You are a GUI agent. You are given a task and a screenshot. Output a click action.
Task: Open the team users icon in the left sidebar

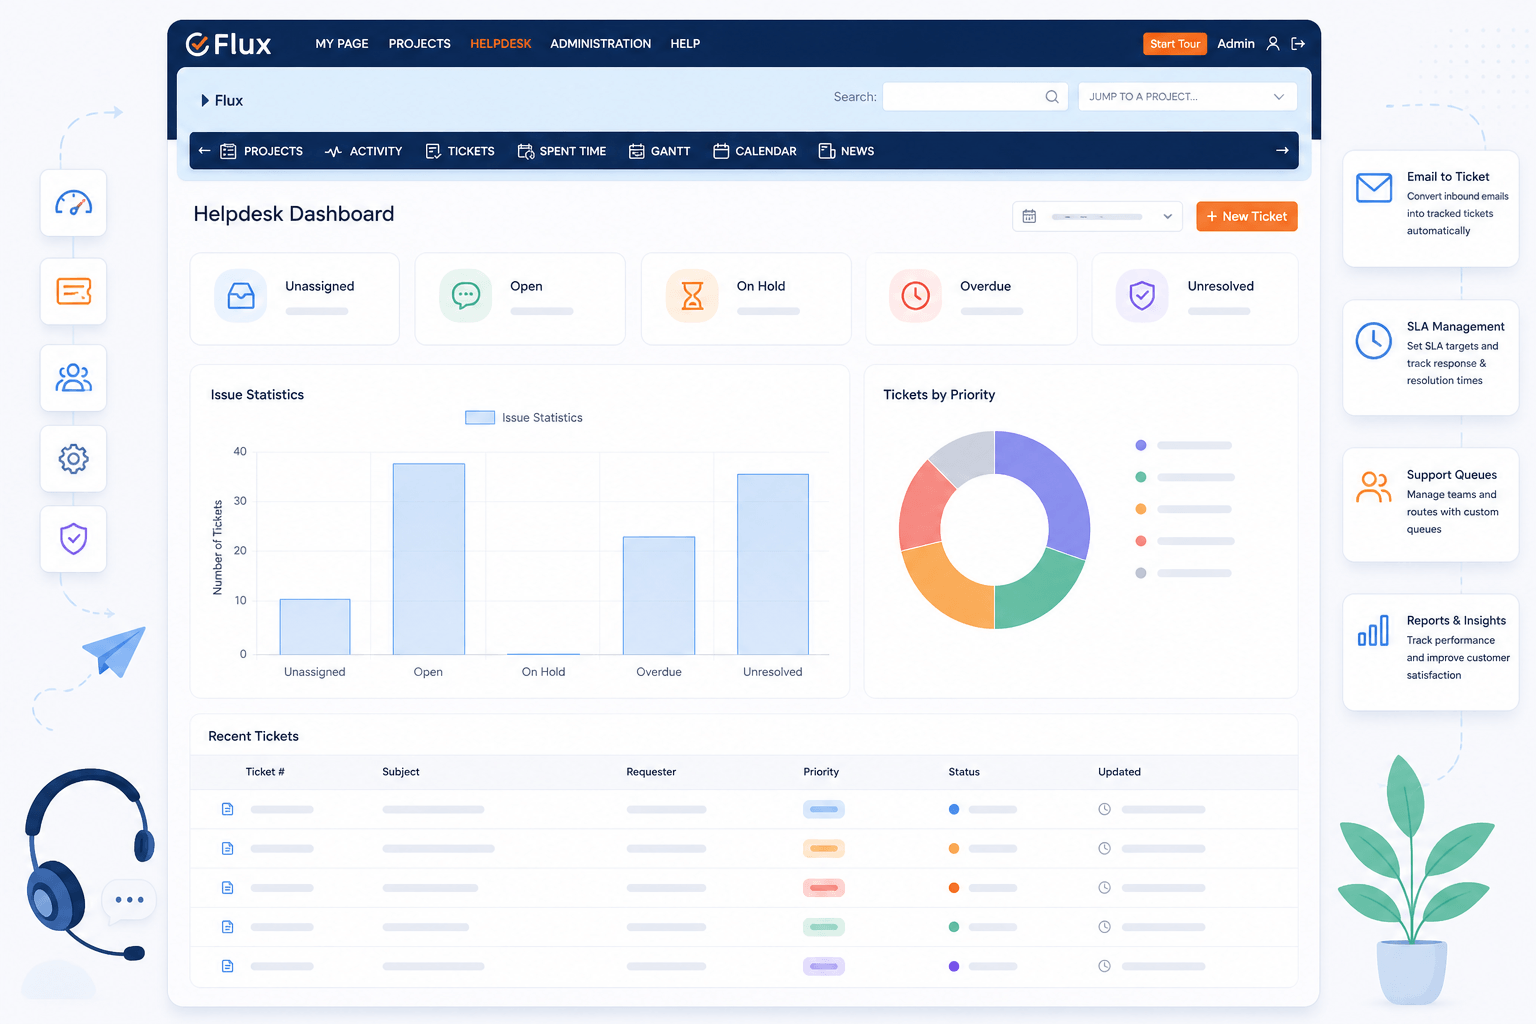pyautogui.click(x=74, y=378)
